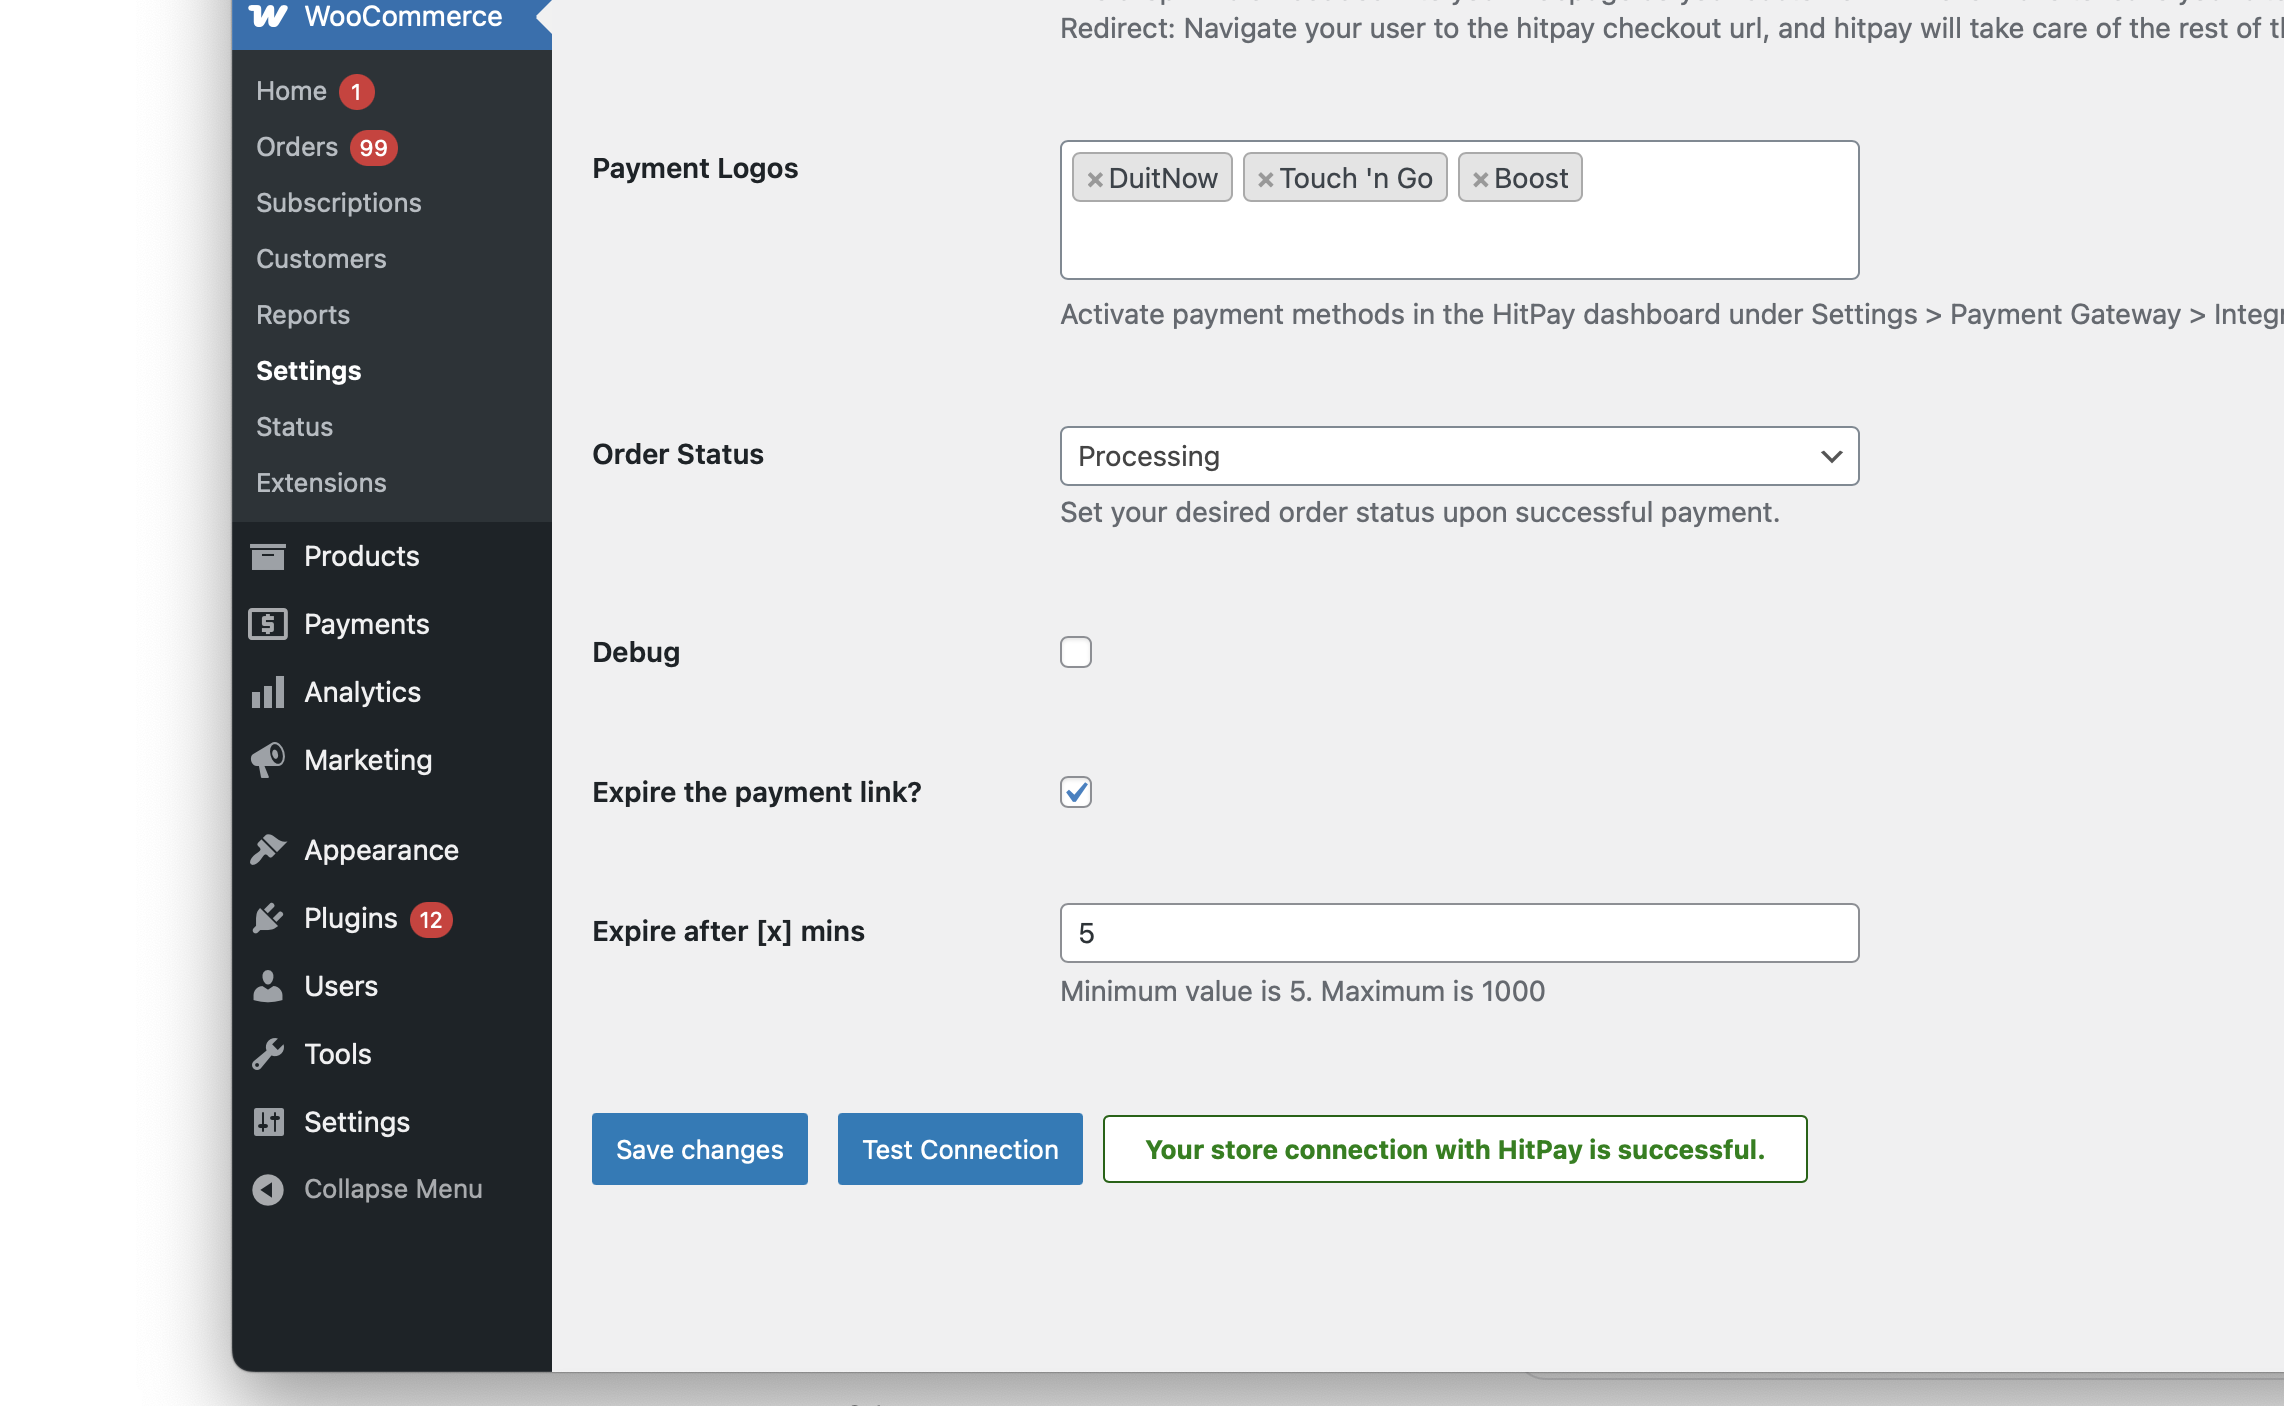Image resolution: width=2284 pixels, height=1406 pixels.
Task: Click the Tools wrench icon
Action: pos(268,1054)
